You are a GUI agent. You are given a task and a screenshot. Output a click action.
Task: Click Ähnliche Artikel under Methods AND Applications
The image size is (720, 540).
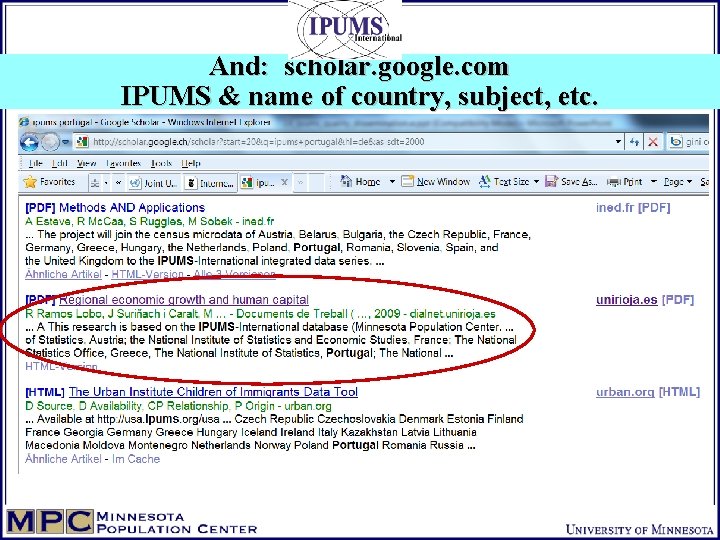click(x=63, y=275)
